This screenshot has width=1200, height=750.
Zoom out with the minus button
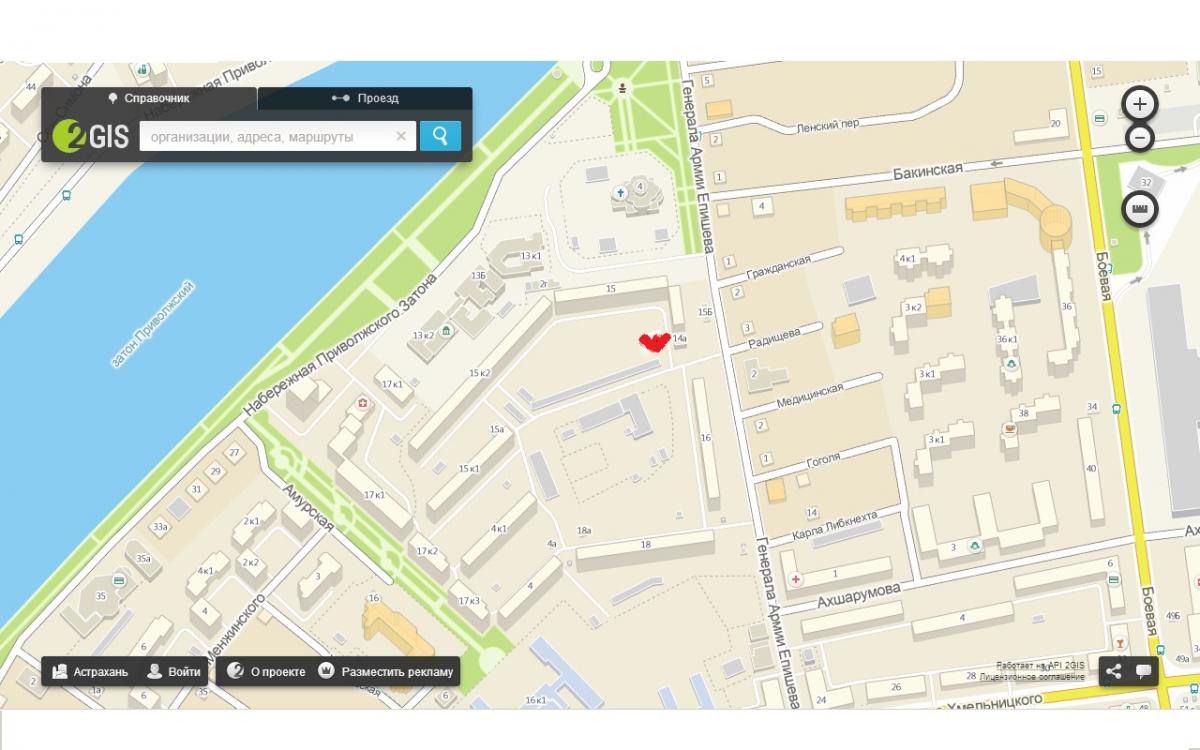(x=1140, y=138)
